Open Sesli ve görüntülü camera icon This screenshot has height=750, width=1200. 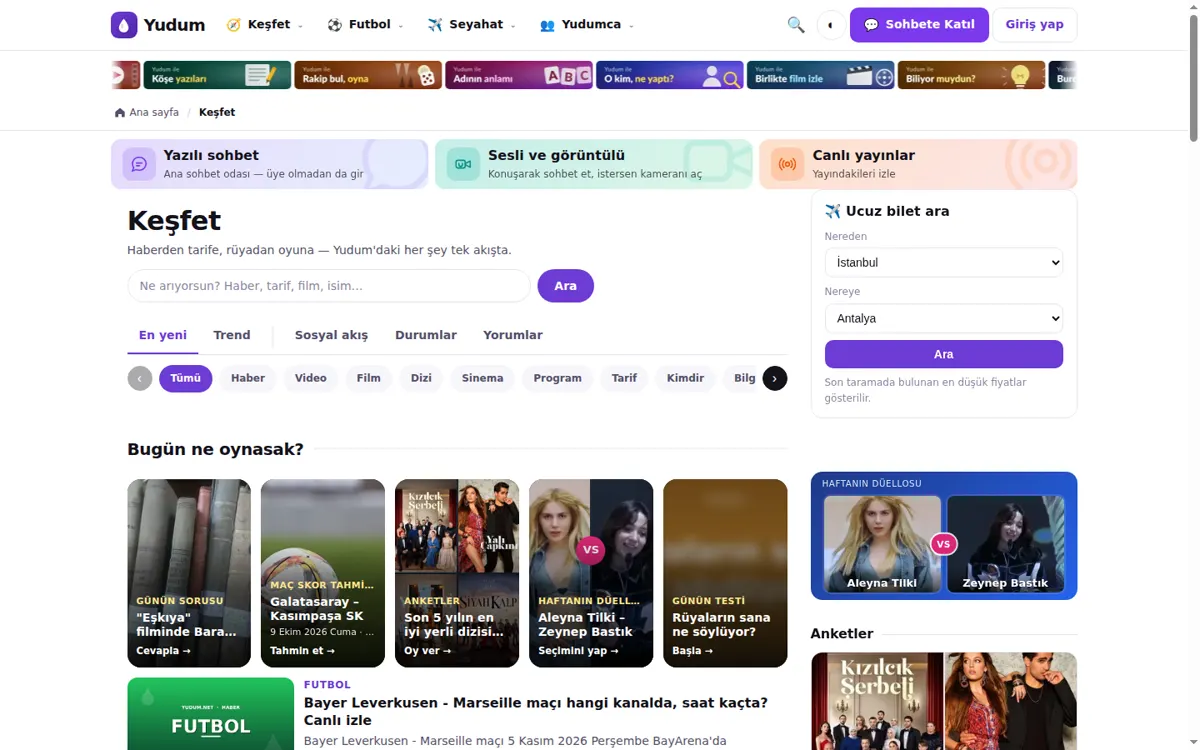coord(463,164)
